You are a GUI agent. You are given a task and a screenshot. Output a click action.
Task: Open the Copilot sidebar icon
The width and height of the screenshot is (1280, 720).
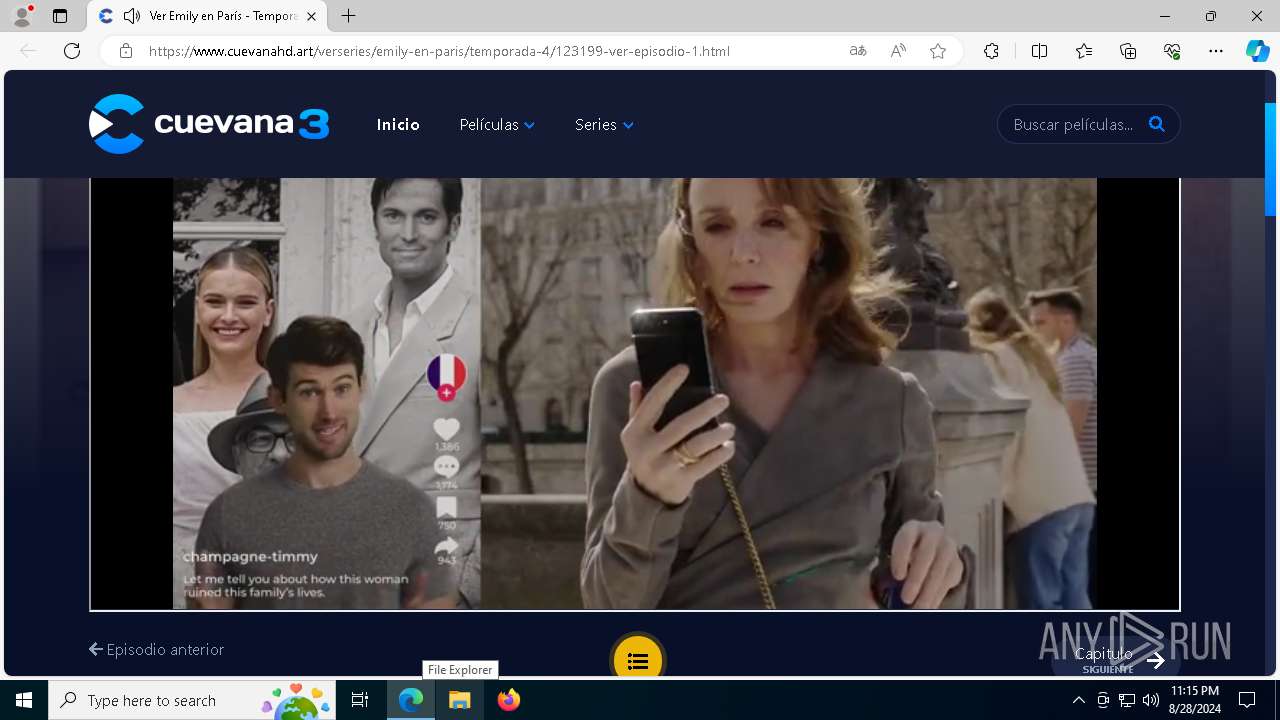[x=1258, y=51]
